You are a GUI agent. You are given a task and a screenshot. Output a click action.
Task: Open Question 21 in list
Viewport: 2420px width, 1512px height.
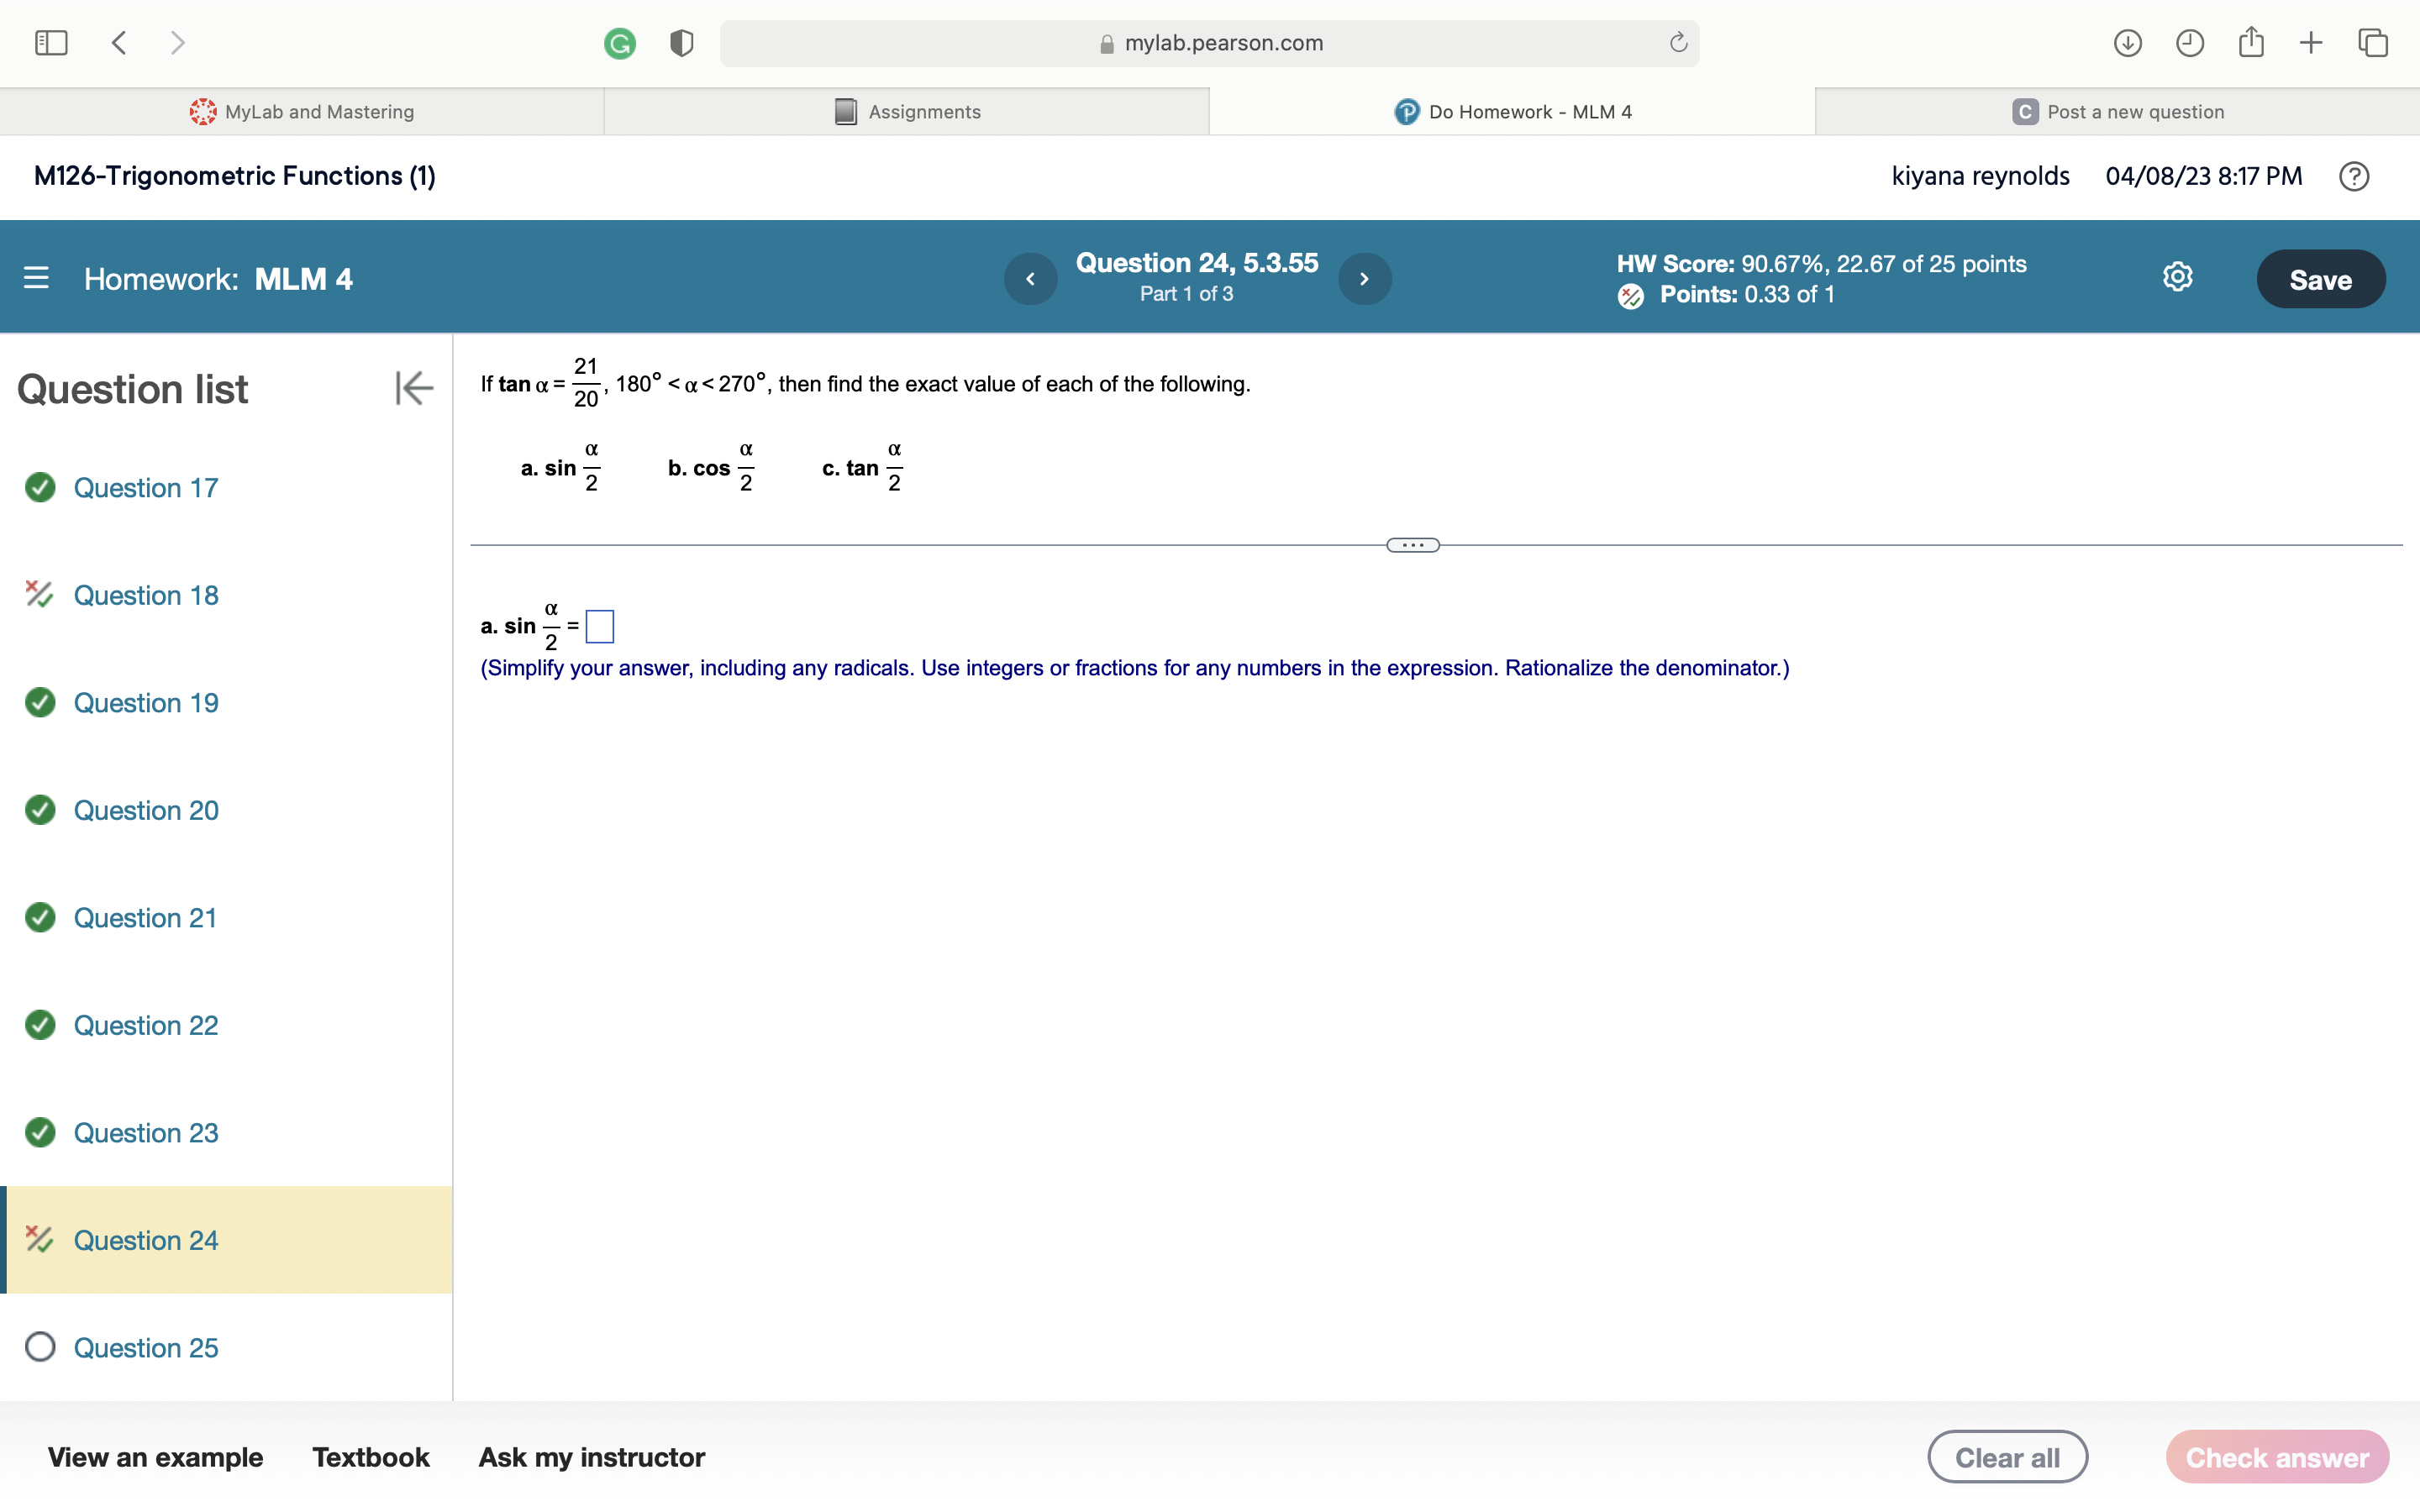point(146,918)
